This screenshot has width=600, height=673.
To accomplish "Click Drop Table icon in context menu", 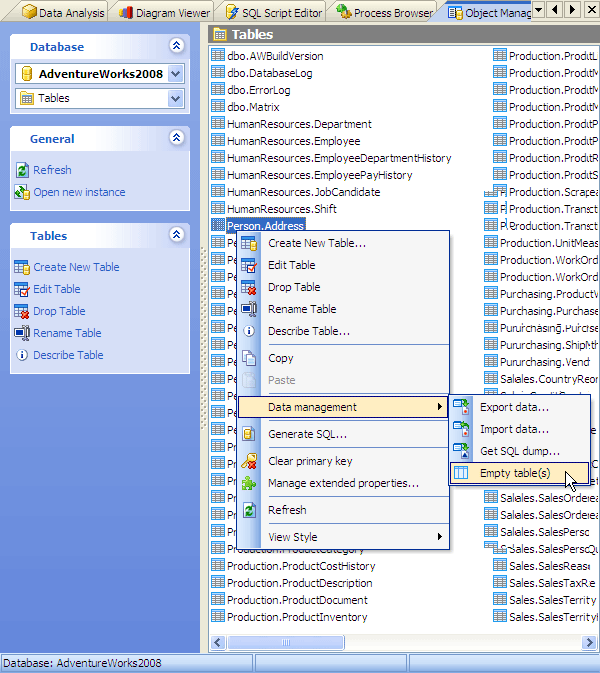I will coord(249,287).
